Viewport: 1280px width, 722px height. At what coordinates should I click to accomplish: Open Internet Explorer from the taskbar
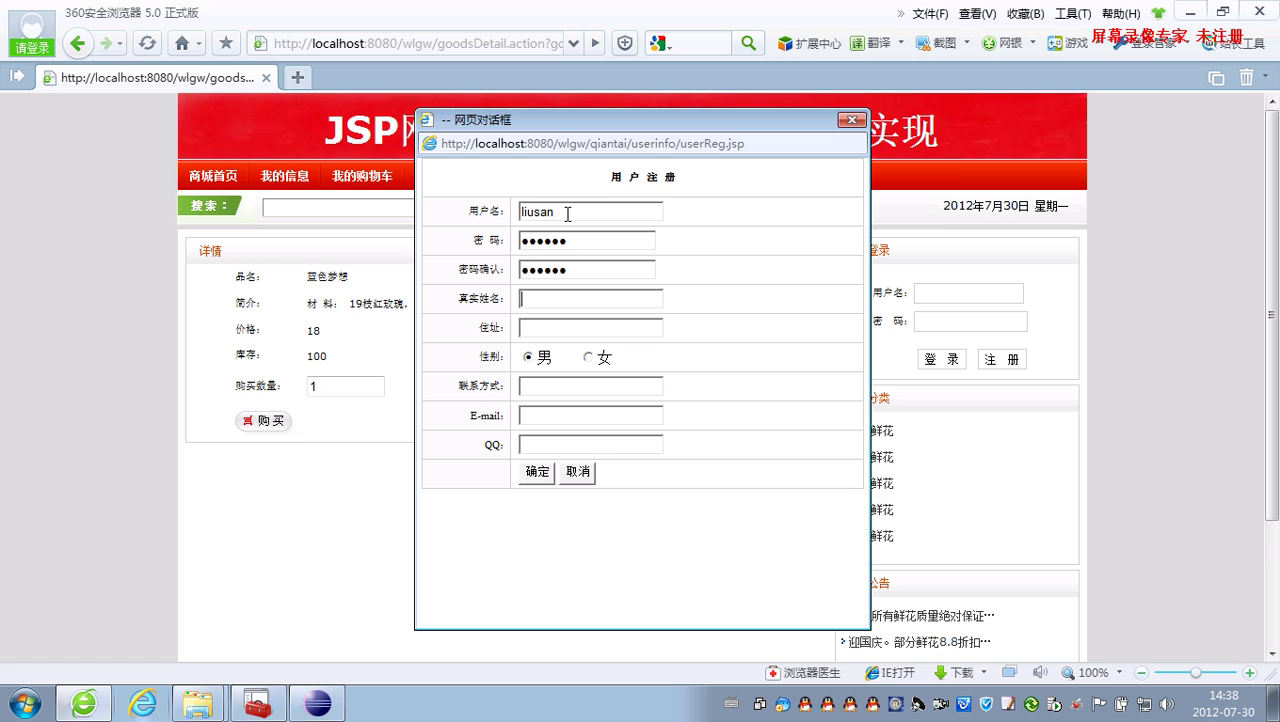(x=143, y=703)
